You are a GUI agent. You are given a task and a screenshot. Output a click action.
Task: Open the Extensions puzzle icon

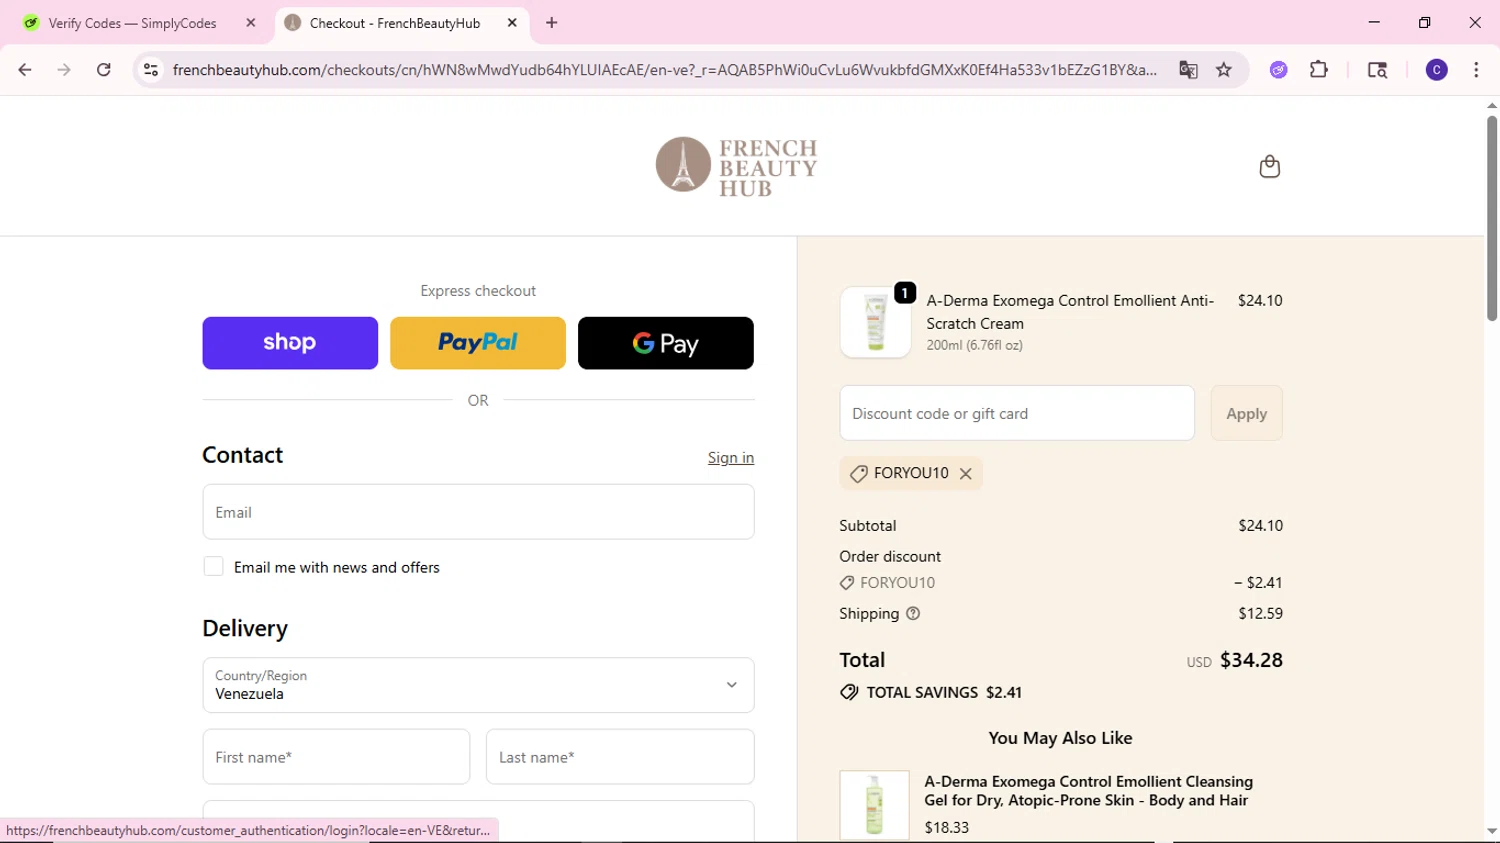point(1319,70)
